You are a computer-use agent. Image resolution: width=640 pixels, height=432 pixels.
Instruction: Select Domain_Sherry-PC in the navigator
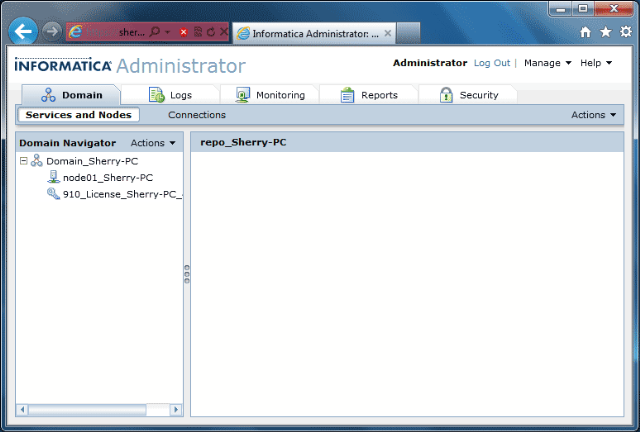point(92,161)
